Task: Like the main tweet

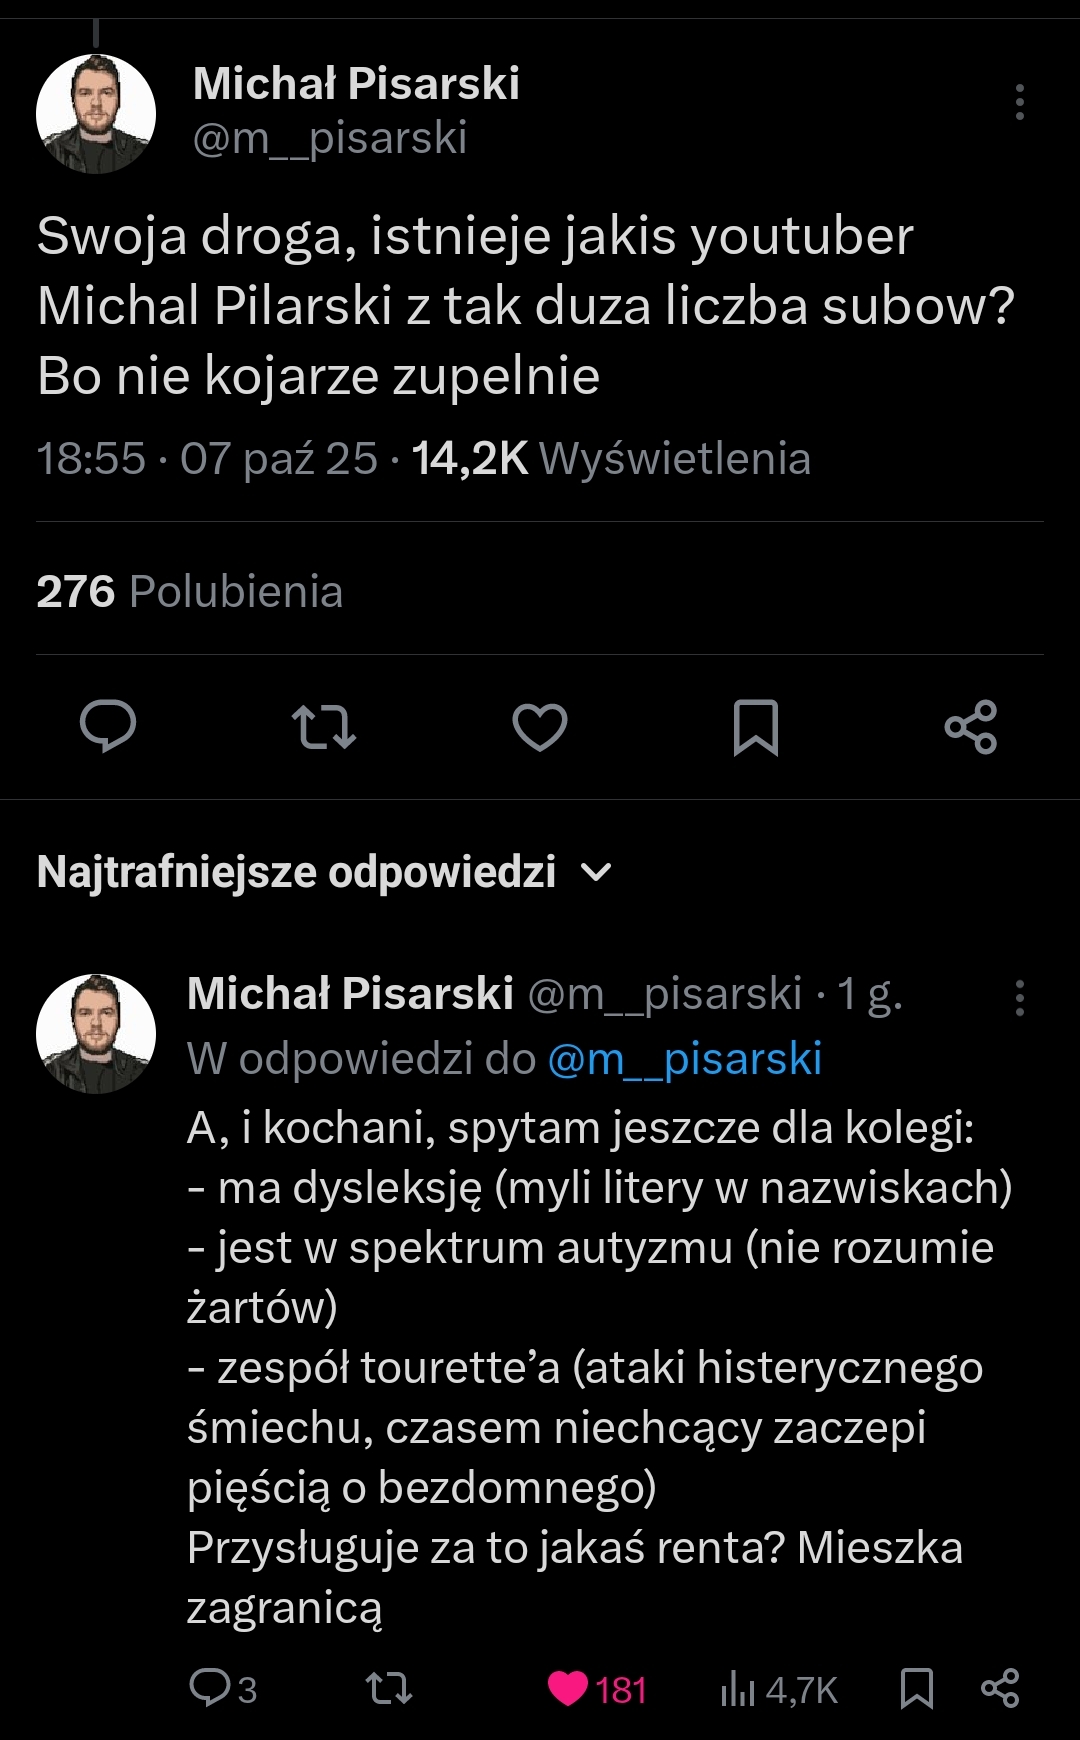Action: [540, 726]
